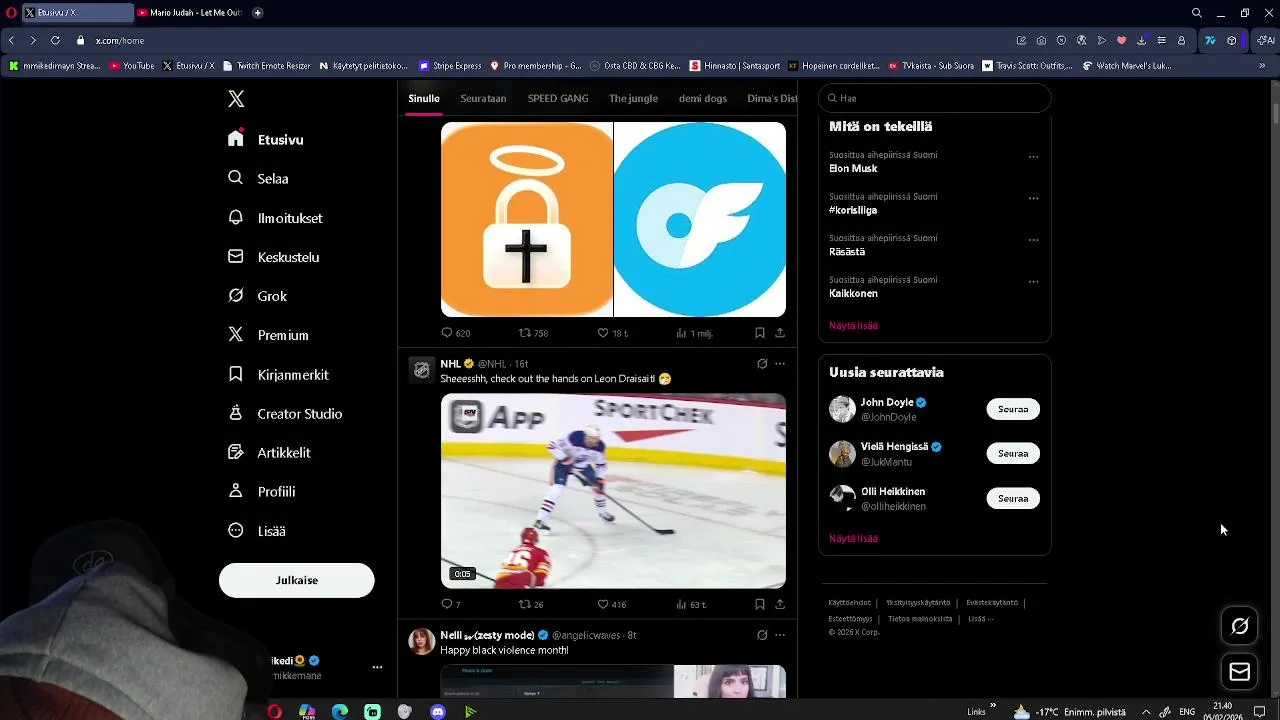This screenshot has height=720, width=1280.
Task: Open Profiili page
Action: click(x=261, y=491)
